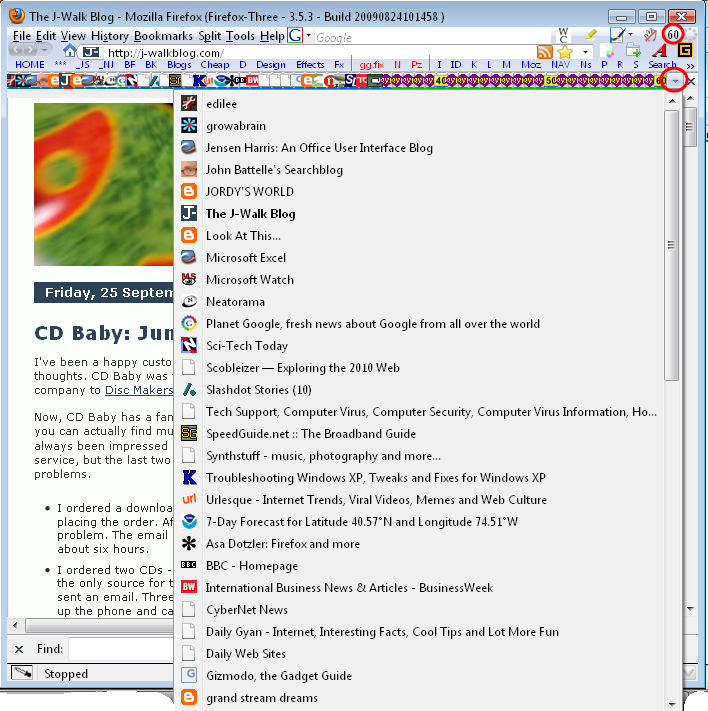Screen dimensions: 708x711
Task: Click the J-Walk site favicon in URL bar
Action: pos(91,52)
